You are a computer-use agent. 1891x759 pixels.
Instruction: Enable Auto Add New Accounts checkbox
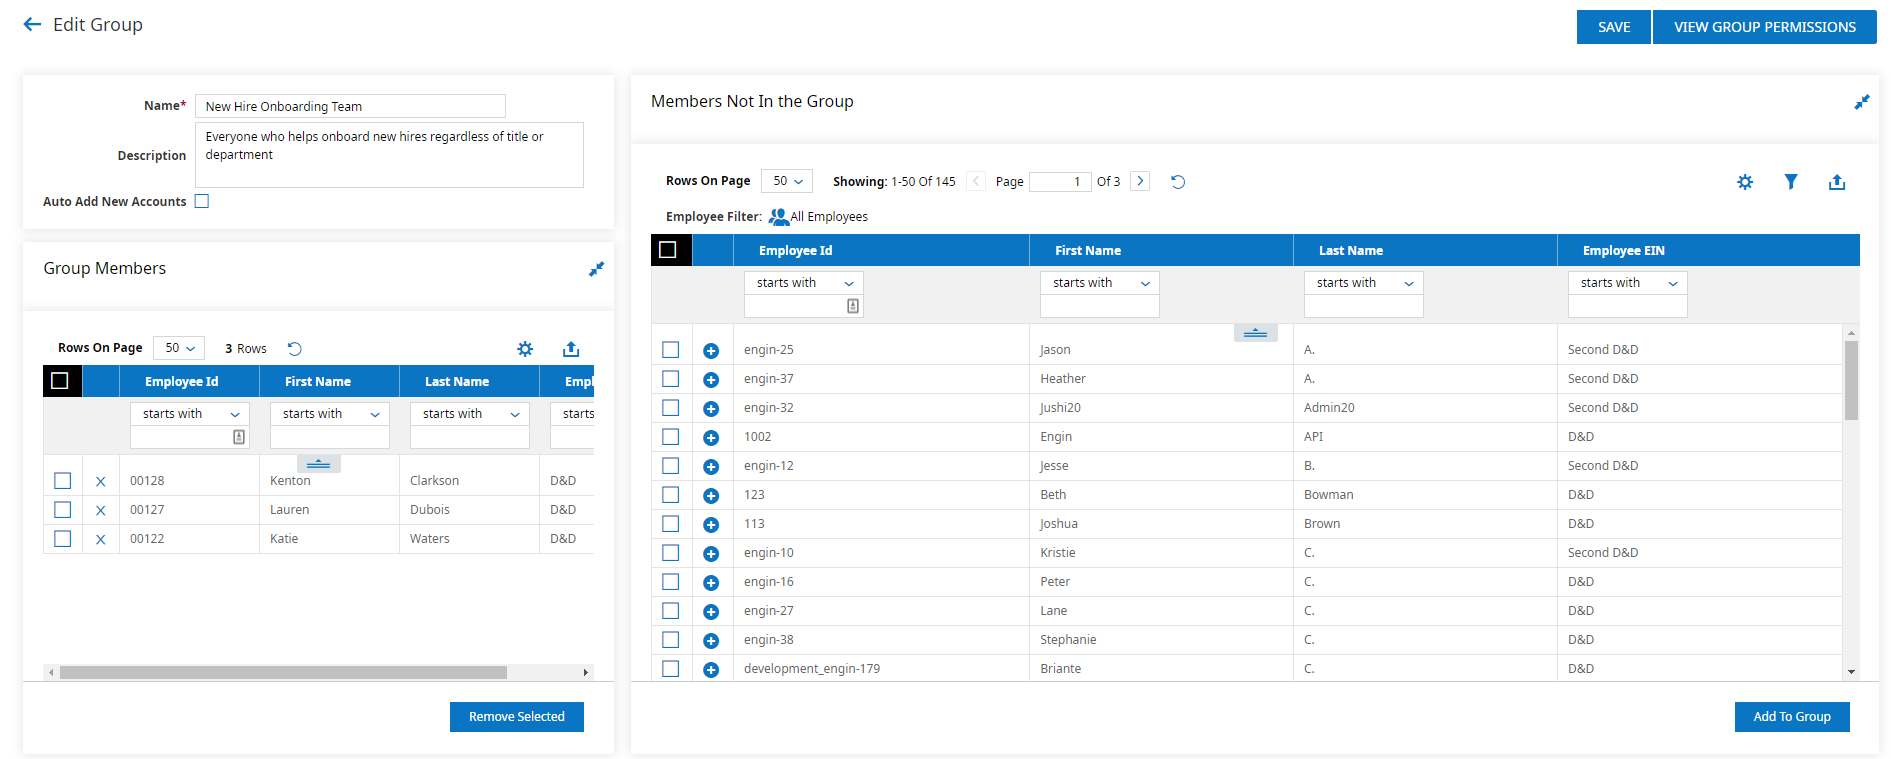coord(202,201)
